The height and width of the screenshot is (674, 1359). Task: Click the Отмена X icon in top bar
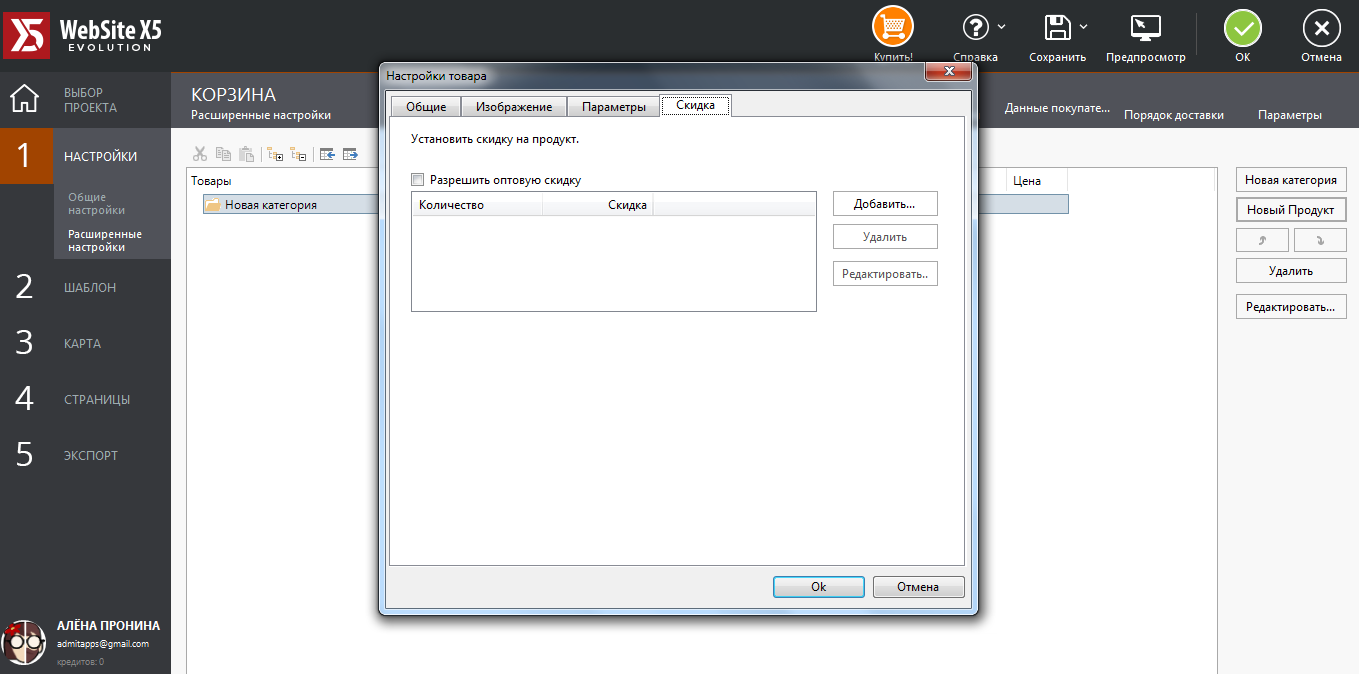coord(1321,29)
